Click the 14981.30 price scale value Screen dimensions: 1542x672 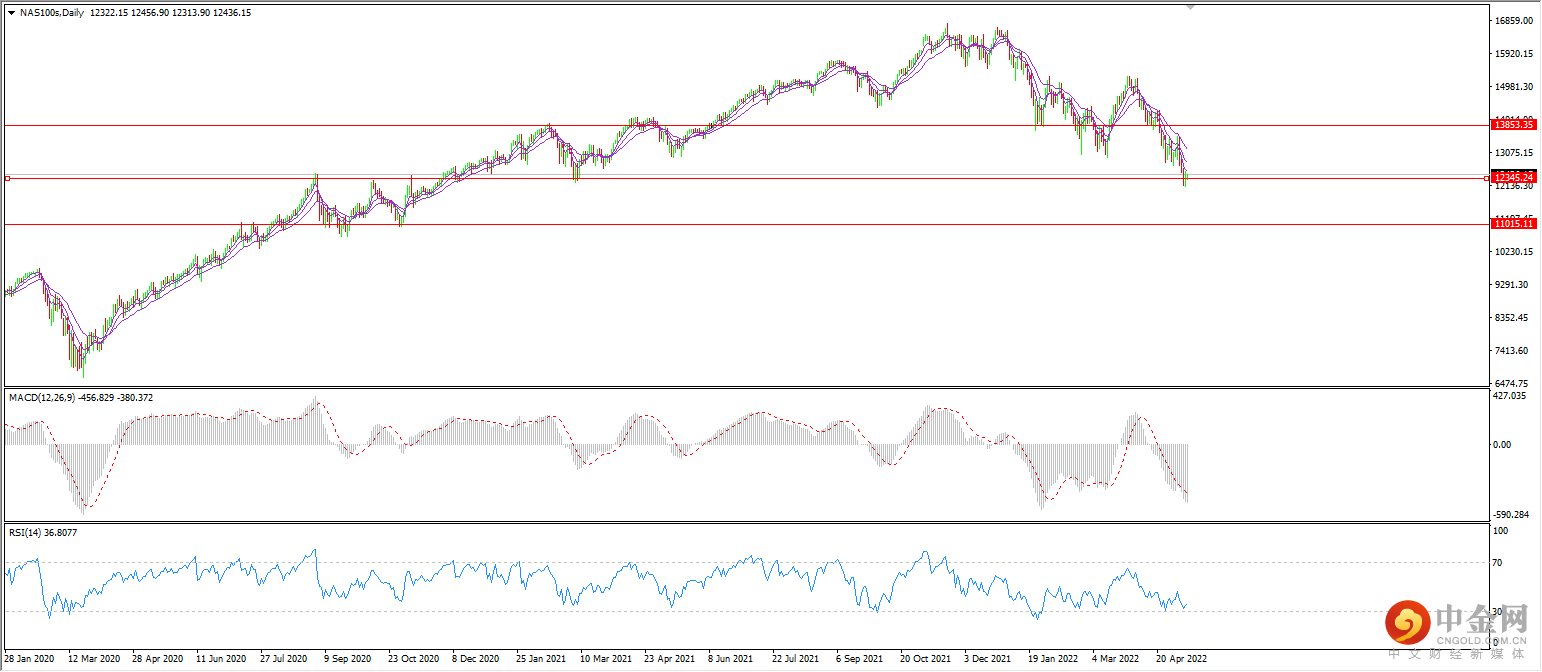click(x=1513, y=87)
